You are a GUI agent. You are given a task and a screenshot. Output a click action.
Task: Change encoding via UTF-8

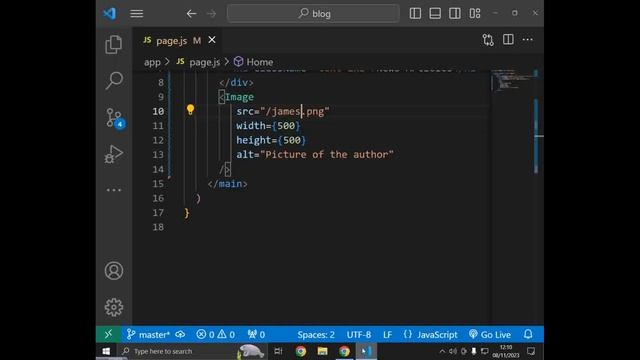click(x=359, y=335)
